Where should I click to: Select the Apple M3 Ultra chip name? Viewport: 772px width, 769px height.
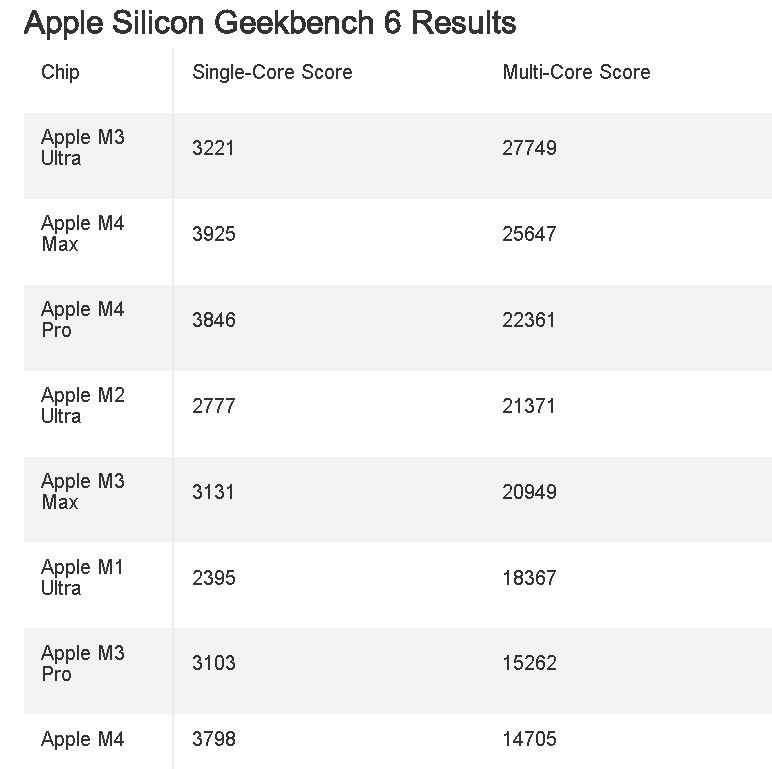coord(83,147)
